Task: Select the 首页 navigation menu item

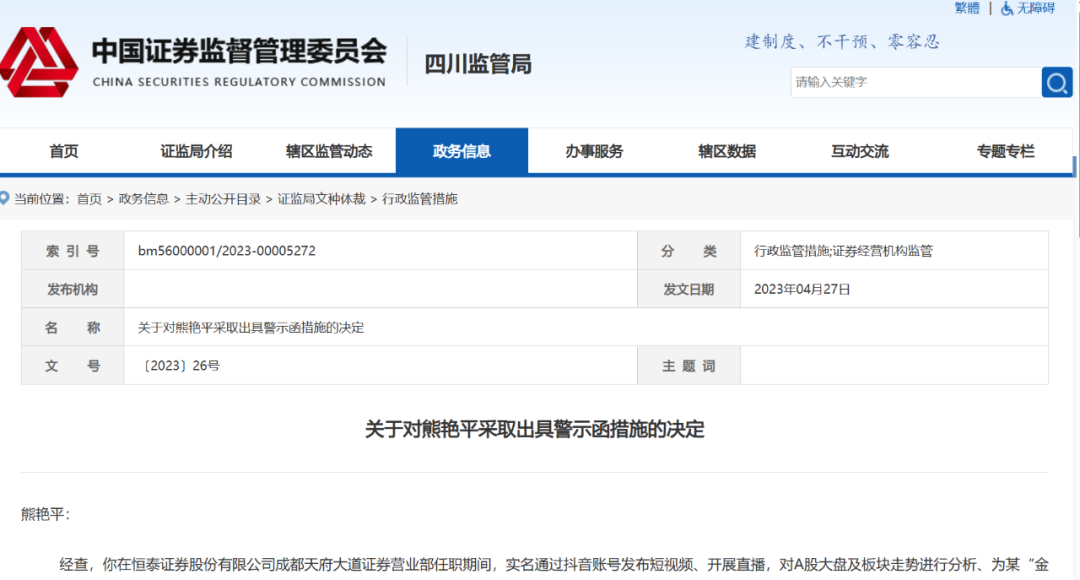Action: coord(63,150)
